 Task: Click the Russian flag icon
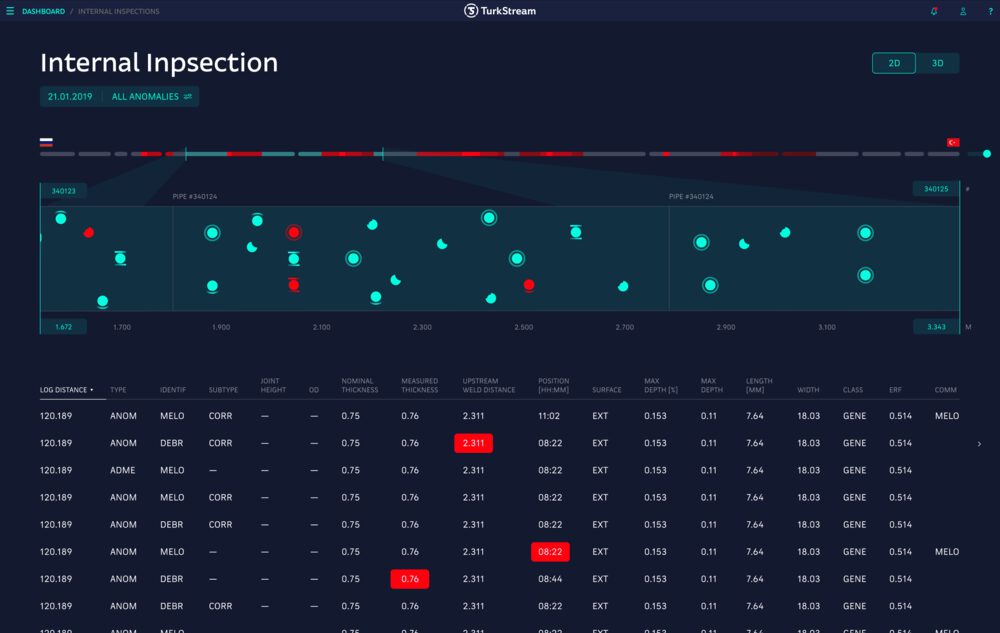[46, 143]
